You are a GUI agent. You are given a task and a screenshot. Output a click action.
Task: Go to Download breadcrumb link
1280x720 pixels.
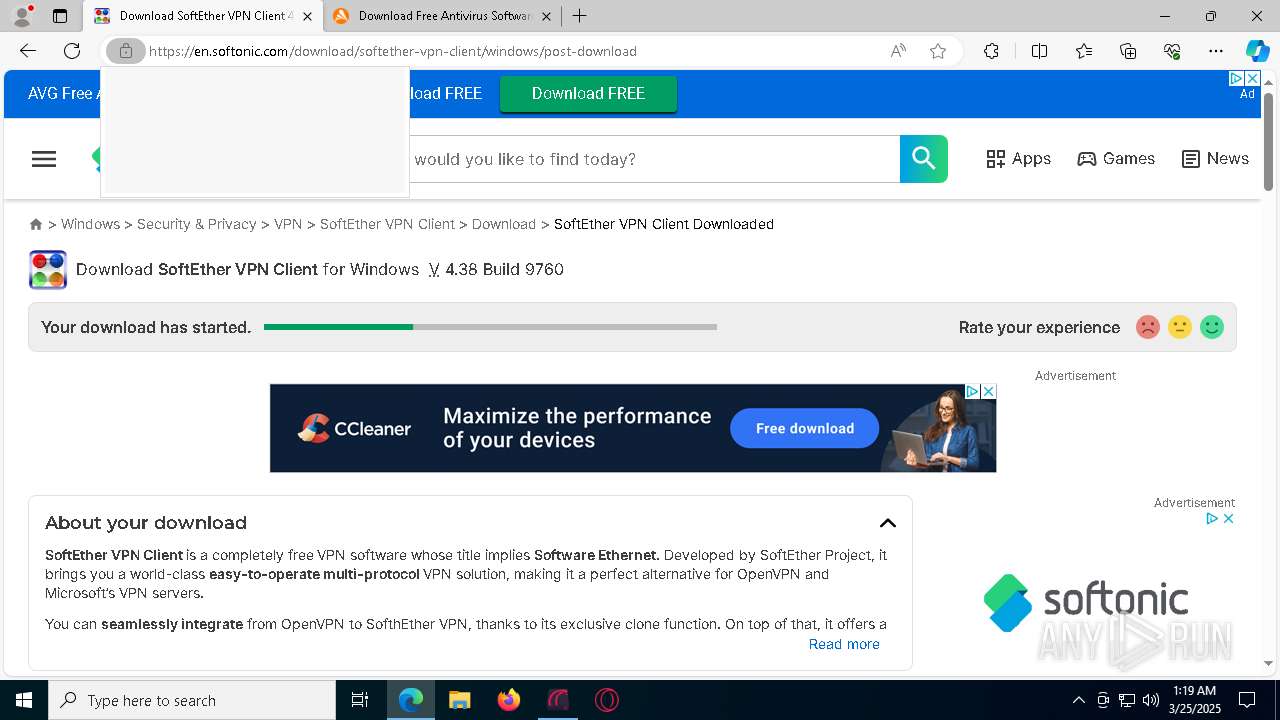click(504, 224)
